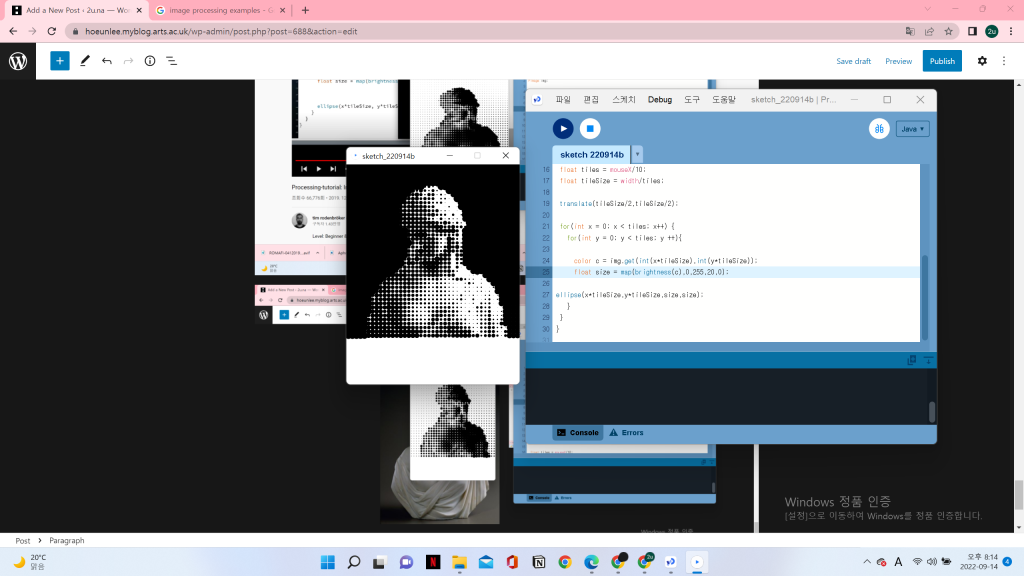Toggle the IME input mode 'A' indicator
The image size is (1024, 576).
(x=899, y=562)
